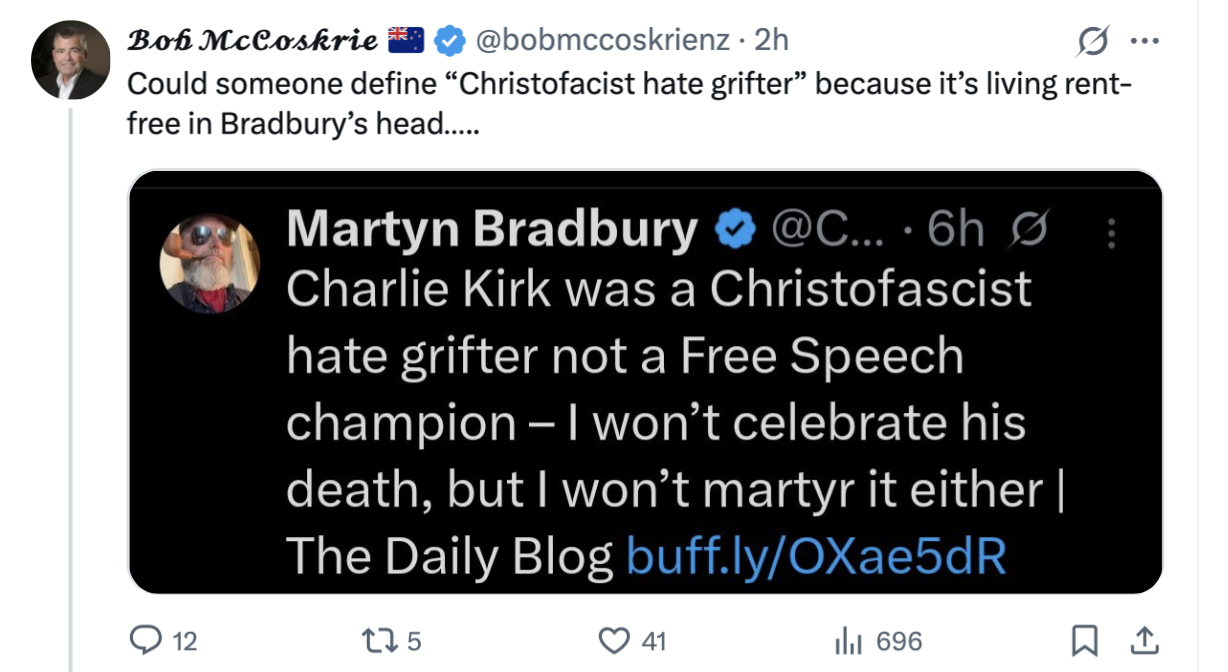
Task: Click the Grok circle-slash icon beside timestamp
Action: click(x=1092, y=41)
